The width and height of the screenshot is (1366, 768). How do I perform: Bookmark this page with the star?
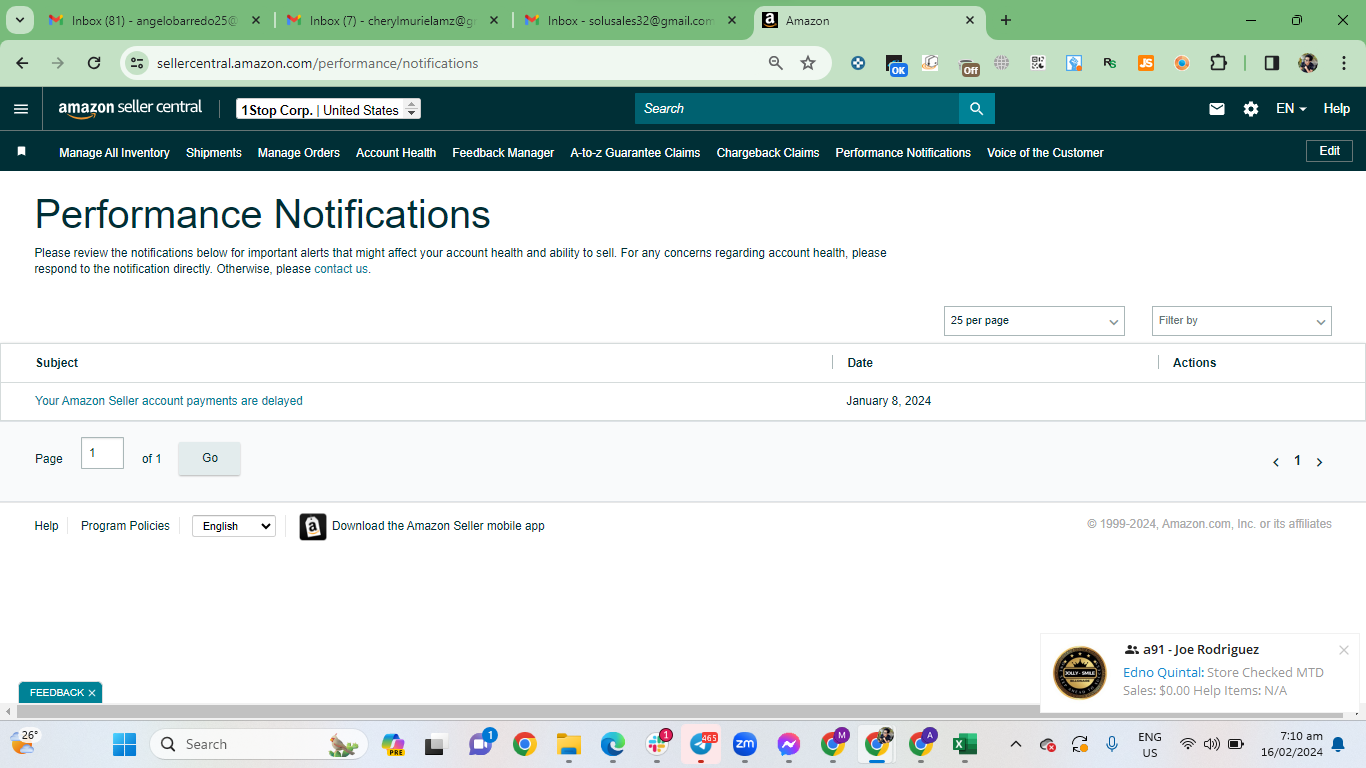click(x=808, y=63)
